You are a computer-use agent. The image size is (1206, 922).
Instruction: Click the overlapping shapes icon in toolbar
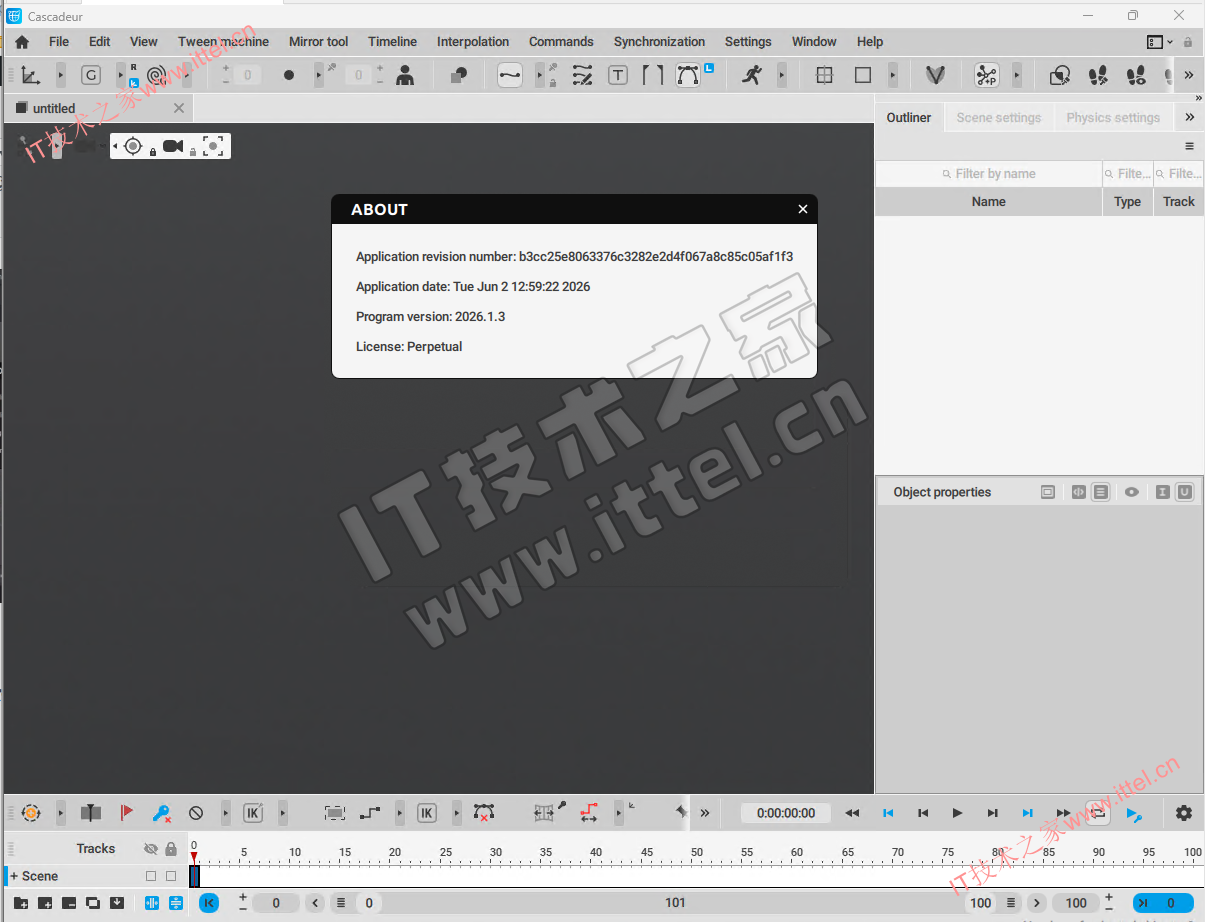[x=459, y=75]
